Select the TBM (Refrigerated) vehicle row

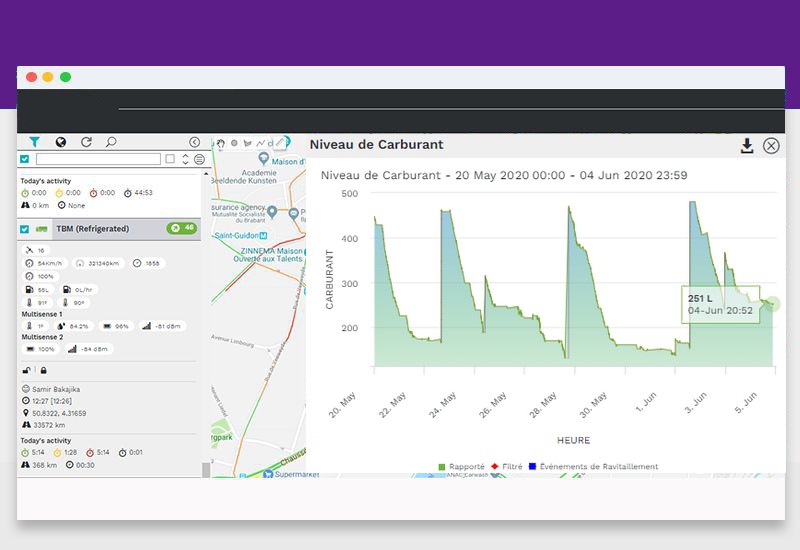109,229
